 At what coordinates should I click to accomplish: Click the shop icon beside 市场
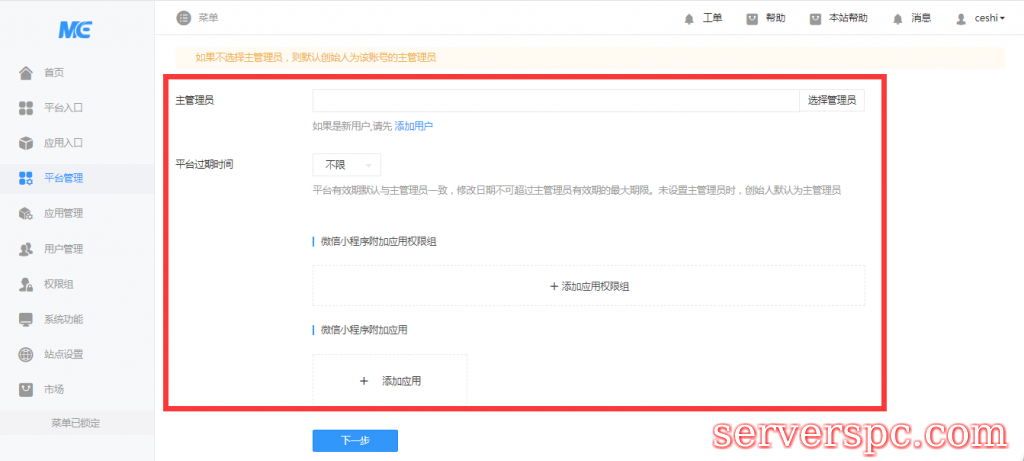(x=25, y=390)
